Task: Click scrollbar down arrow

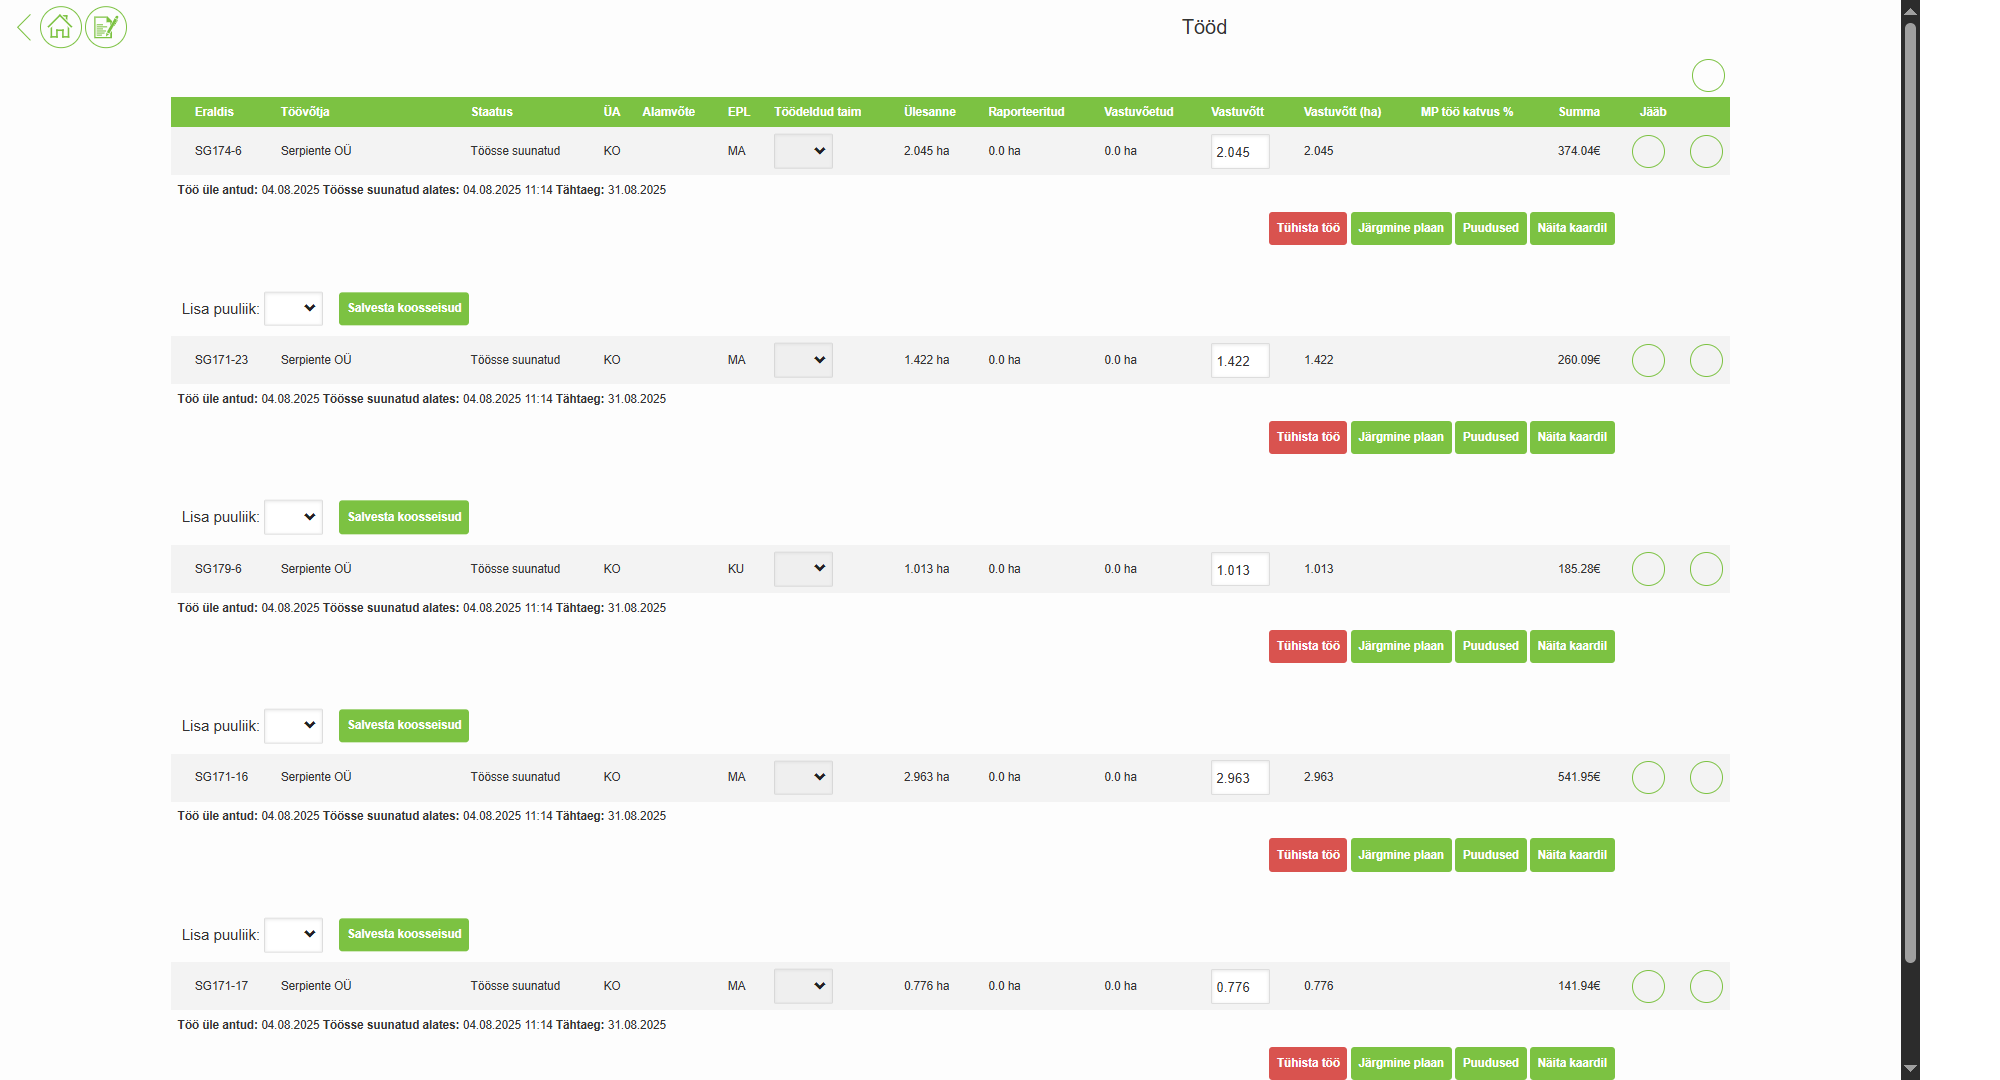Action: 1910,1069
